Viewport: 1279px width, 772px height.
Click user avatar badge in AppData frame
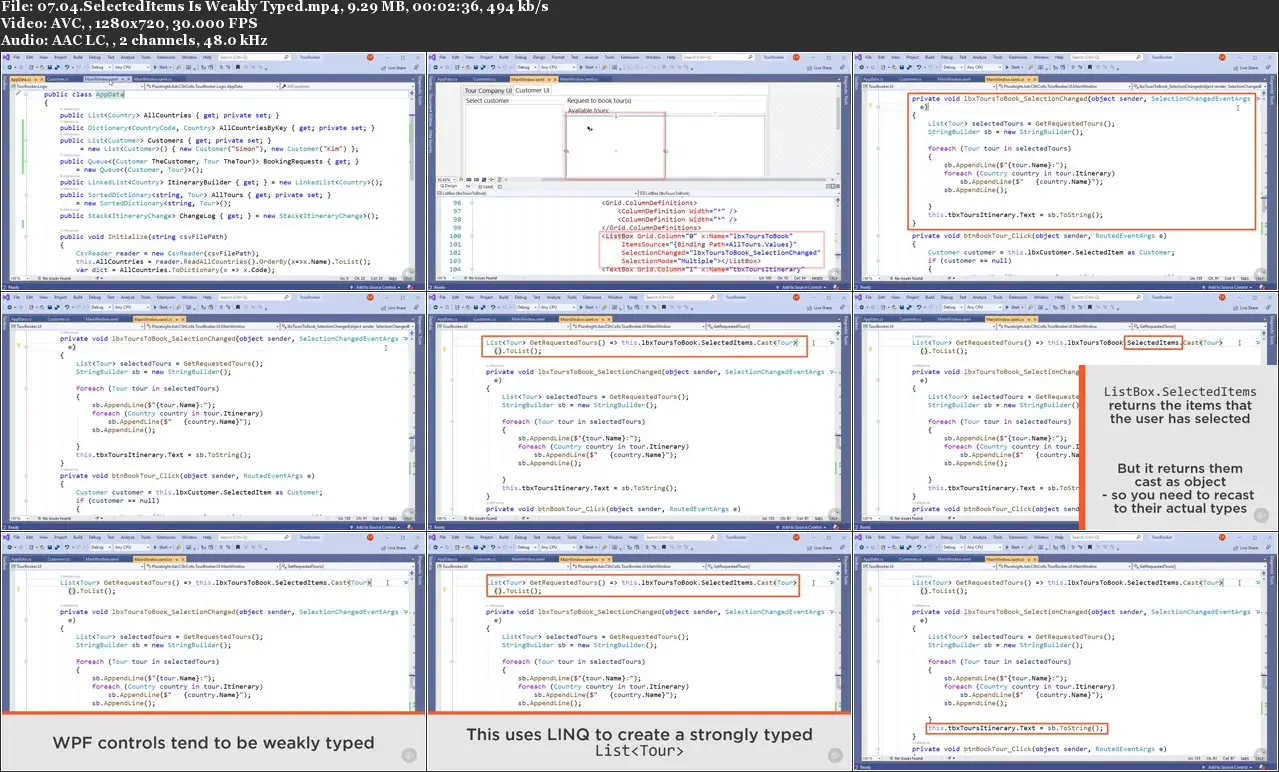coord(370,57)
